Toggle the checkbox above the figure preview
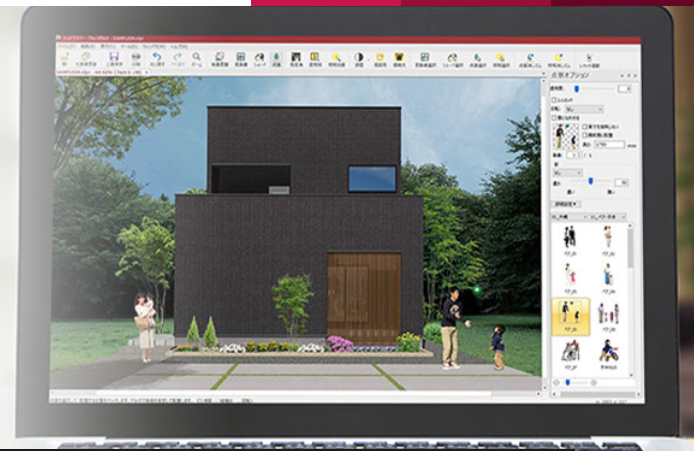The height and width of the screenshot is (451, 694). [x=554, y=116]
